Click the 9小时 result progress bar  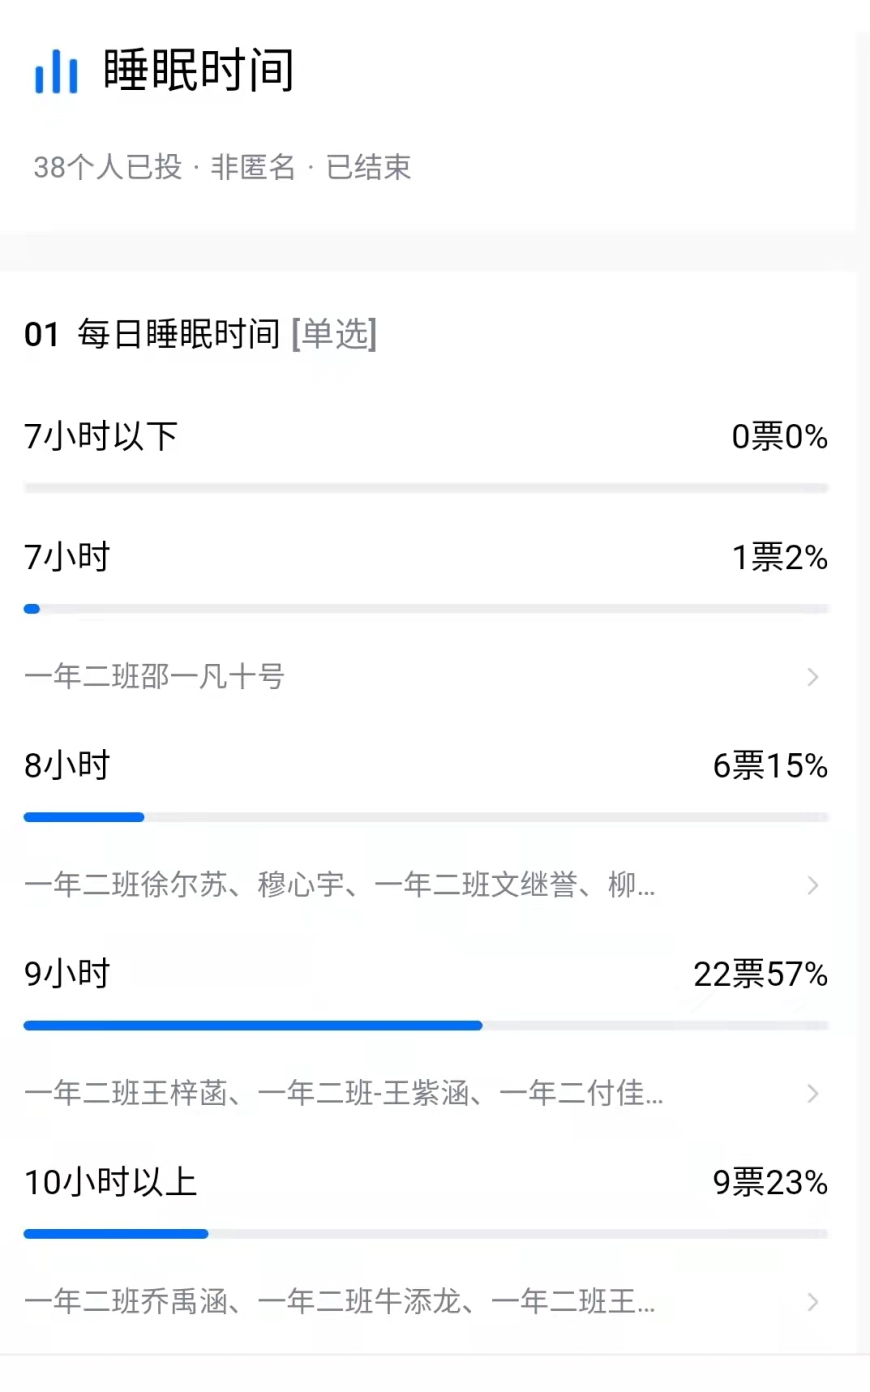[x=426, y=1025]
